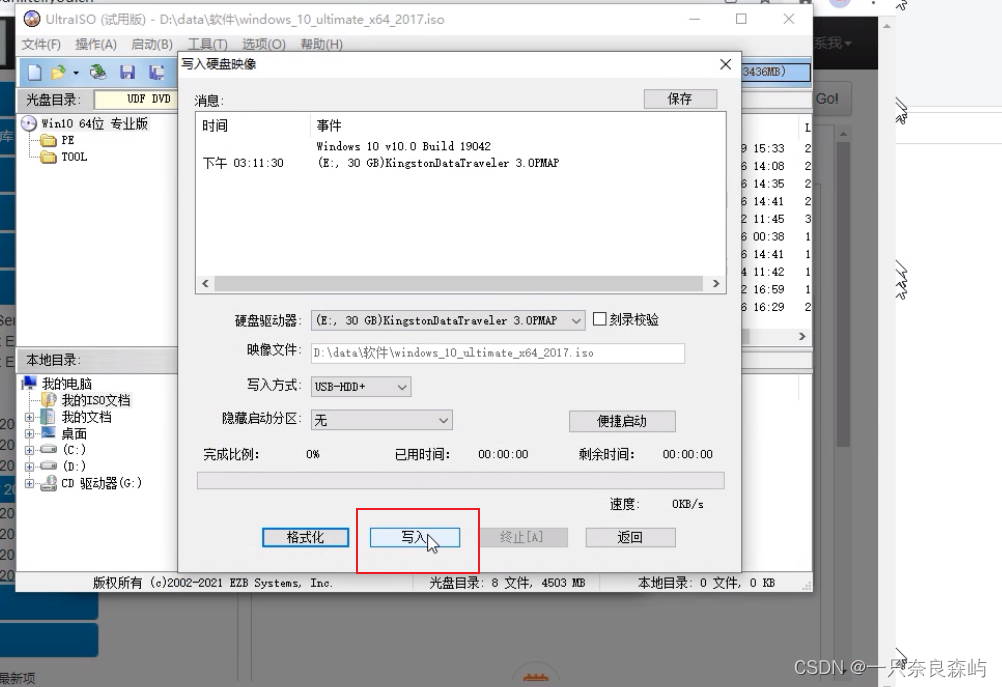This screenshot has width=1002, height=687.
Task: Click the Open file folder toolbar icon
Action: [58, 72]
